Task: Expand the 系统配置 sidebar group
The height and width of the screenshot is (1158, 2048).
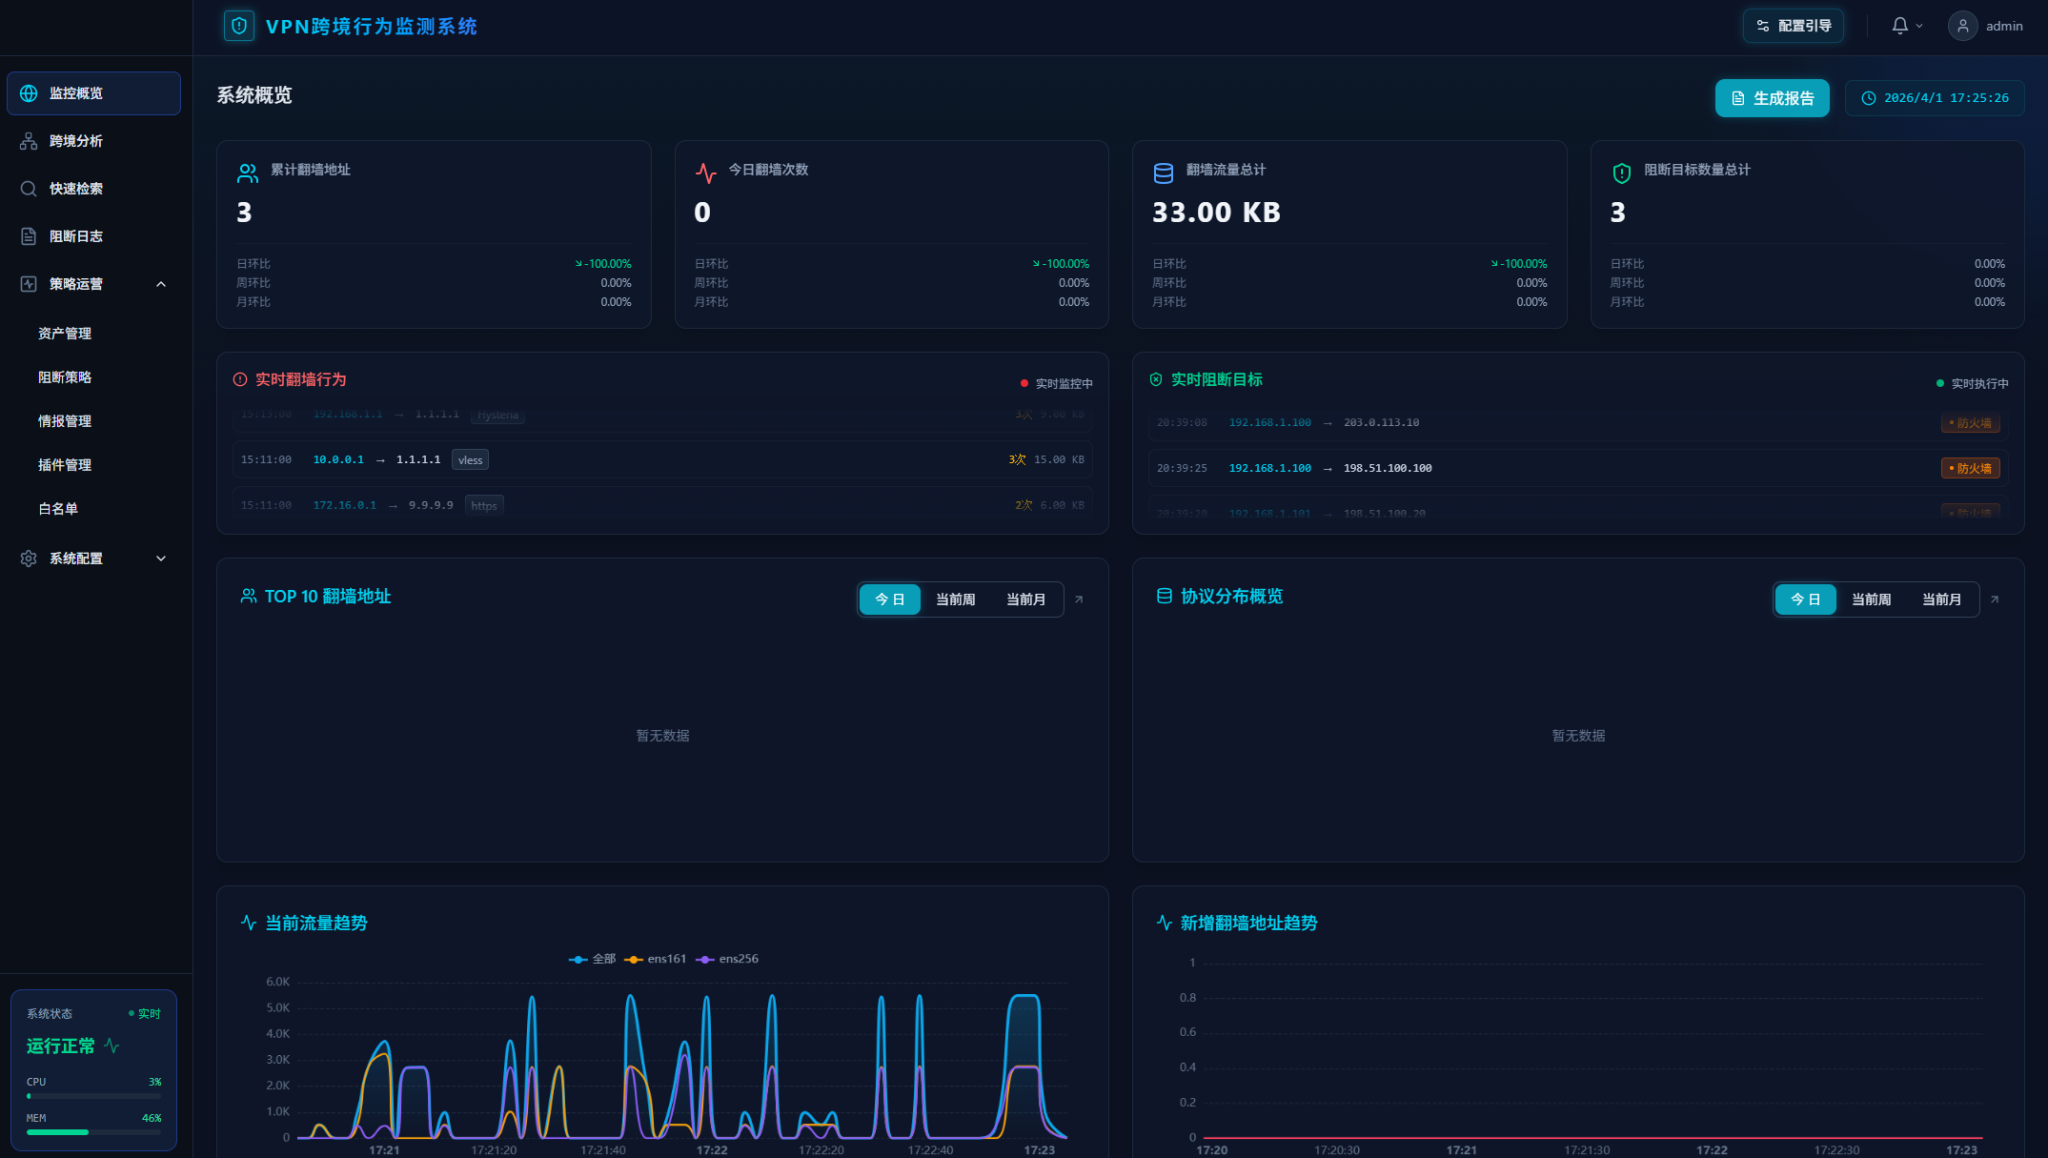Action: 160,559
